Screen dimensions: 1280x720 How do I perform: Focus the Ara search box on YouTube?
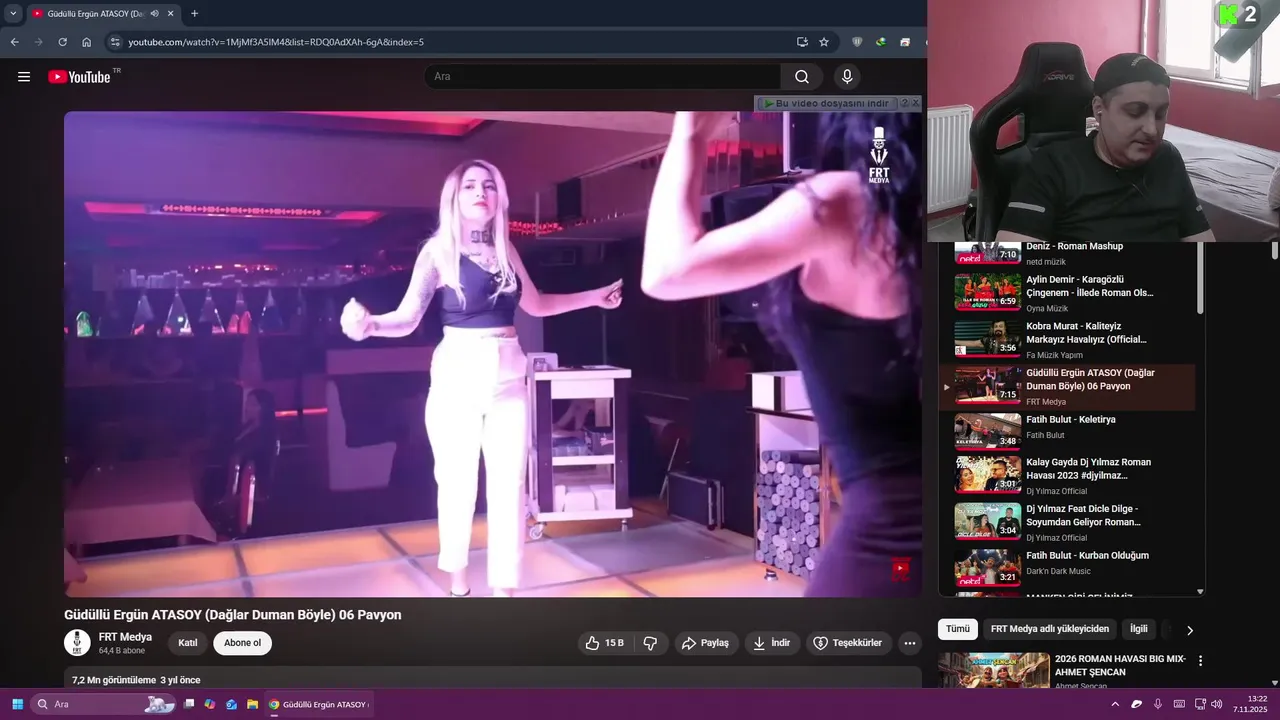point(602,76)
